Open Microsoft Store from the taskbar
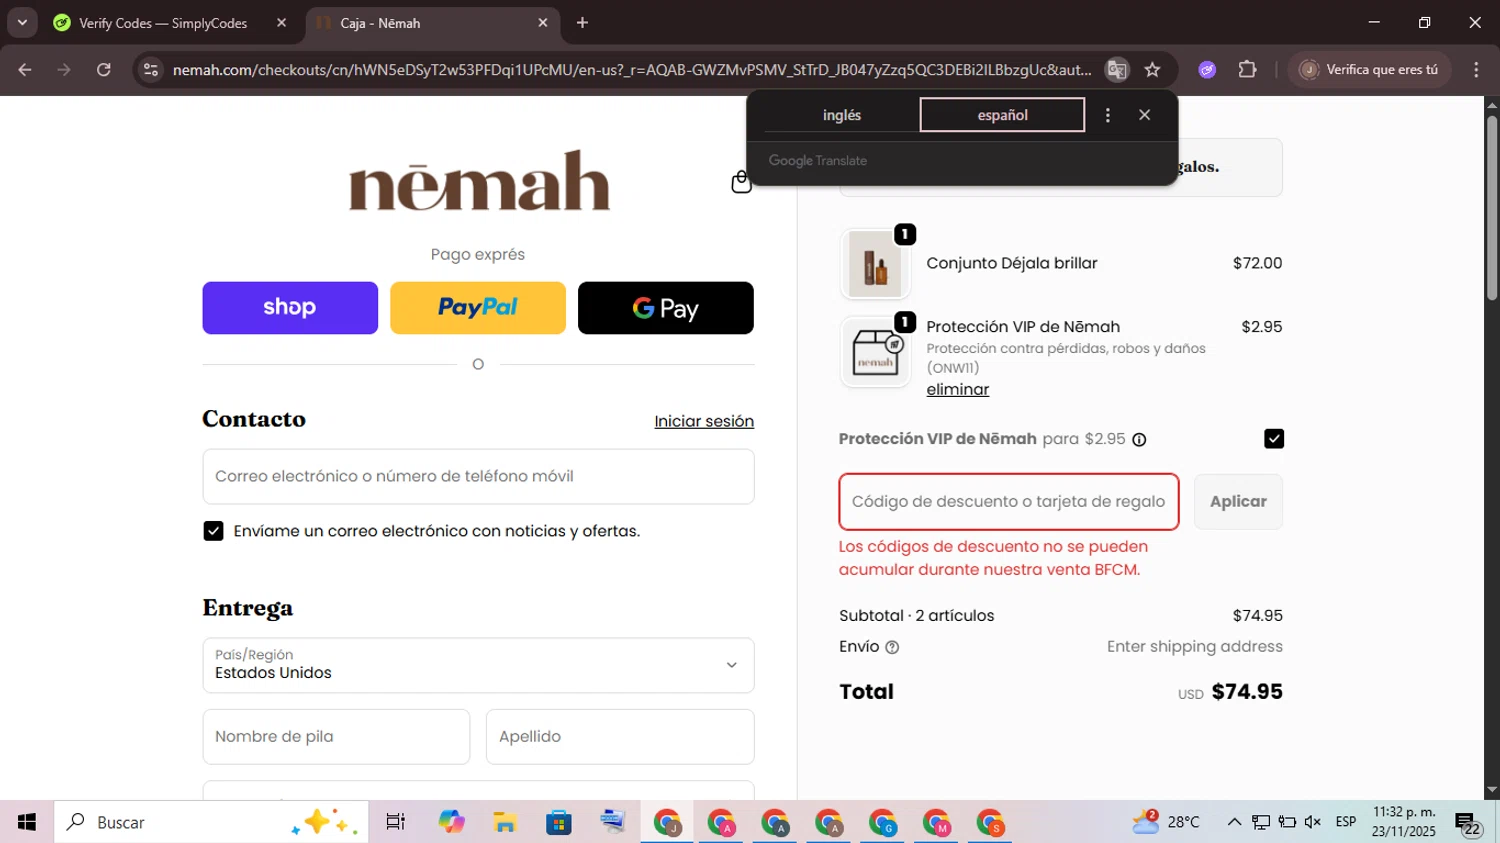 click(x=559, y=822)
